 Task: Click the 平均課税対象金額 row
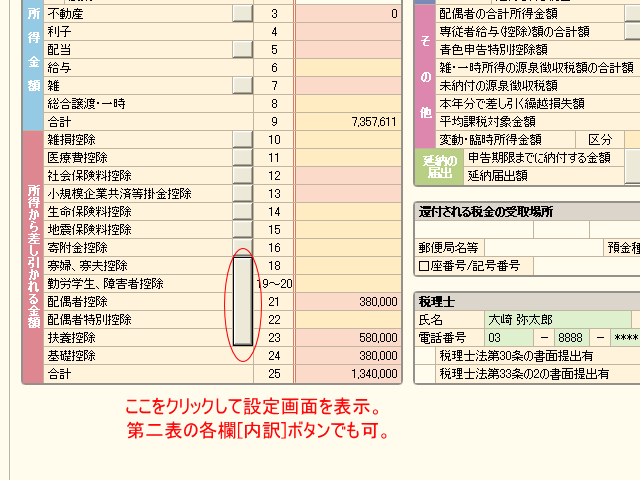(x=538, y=121)
